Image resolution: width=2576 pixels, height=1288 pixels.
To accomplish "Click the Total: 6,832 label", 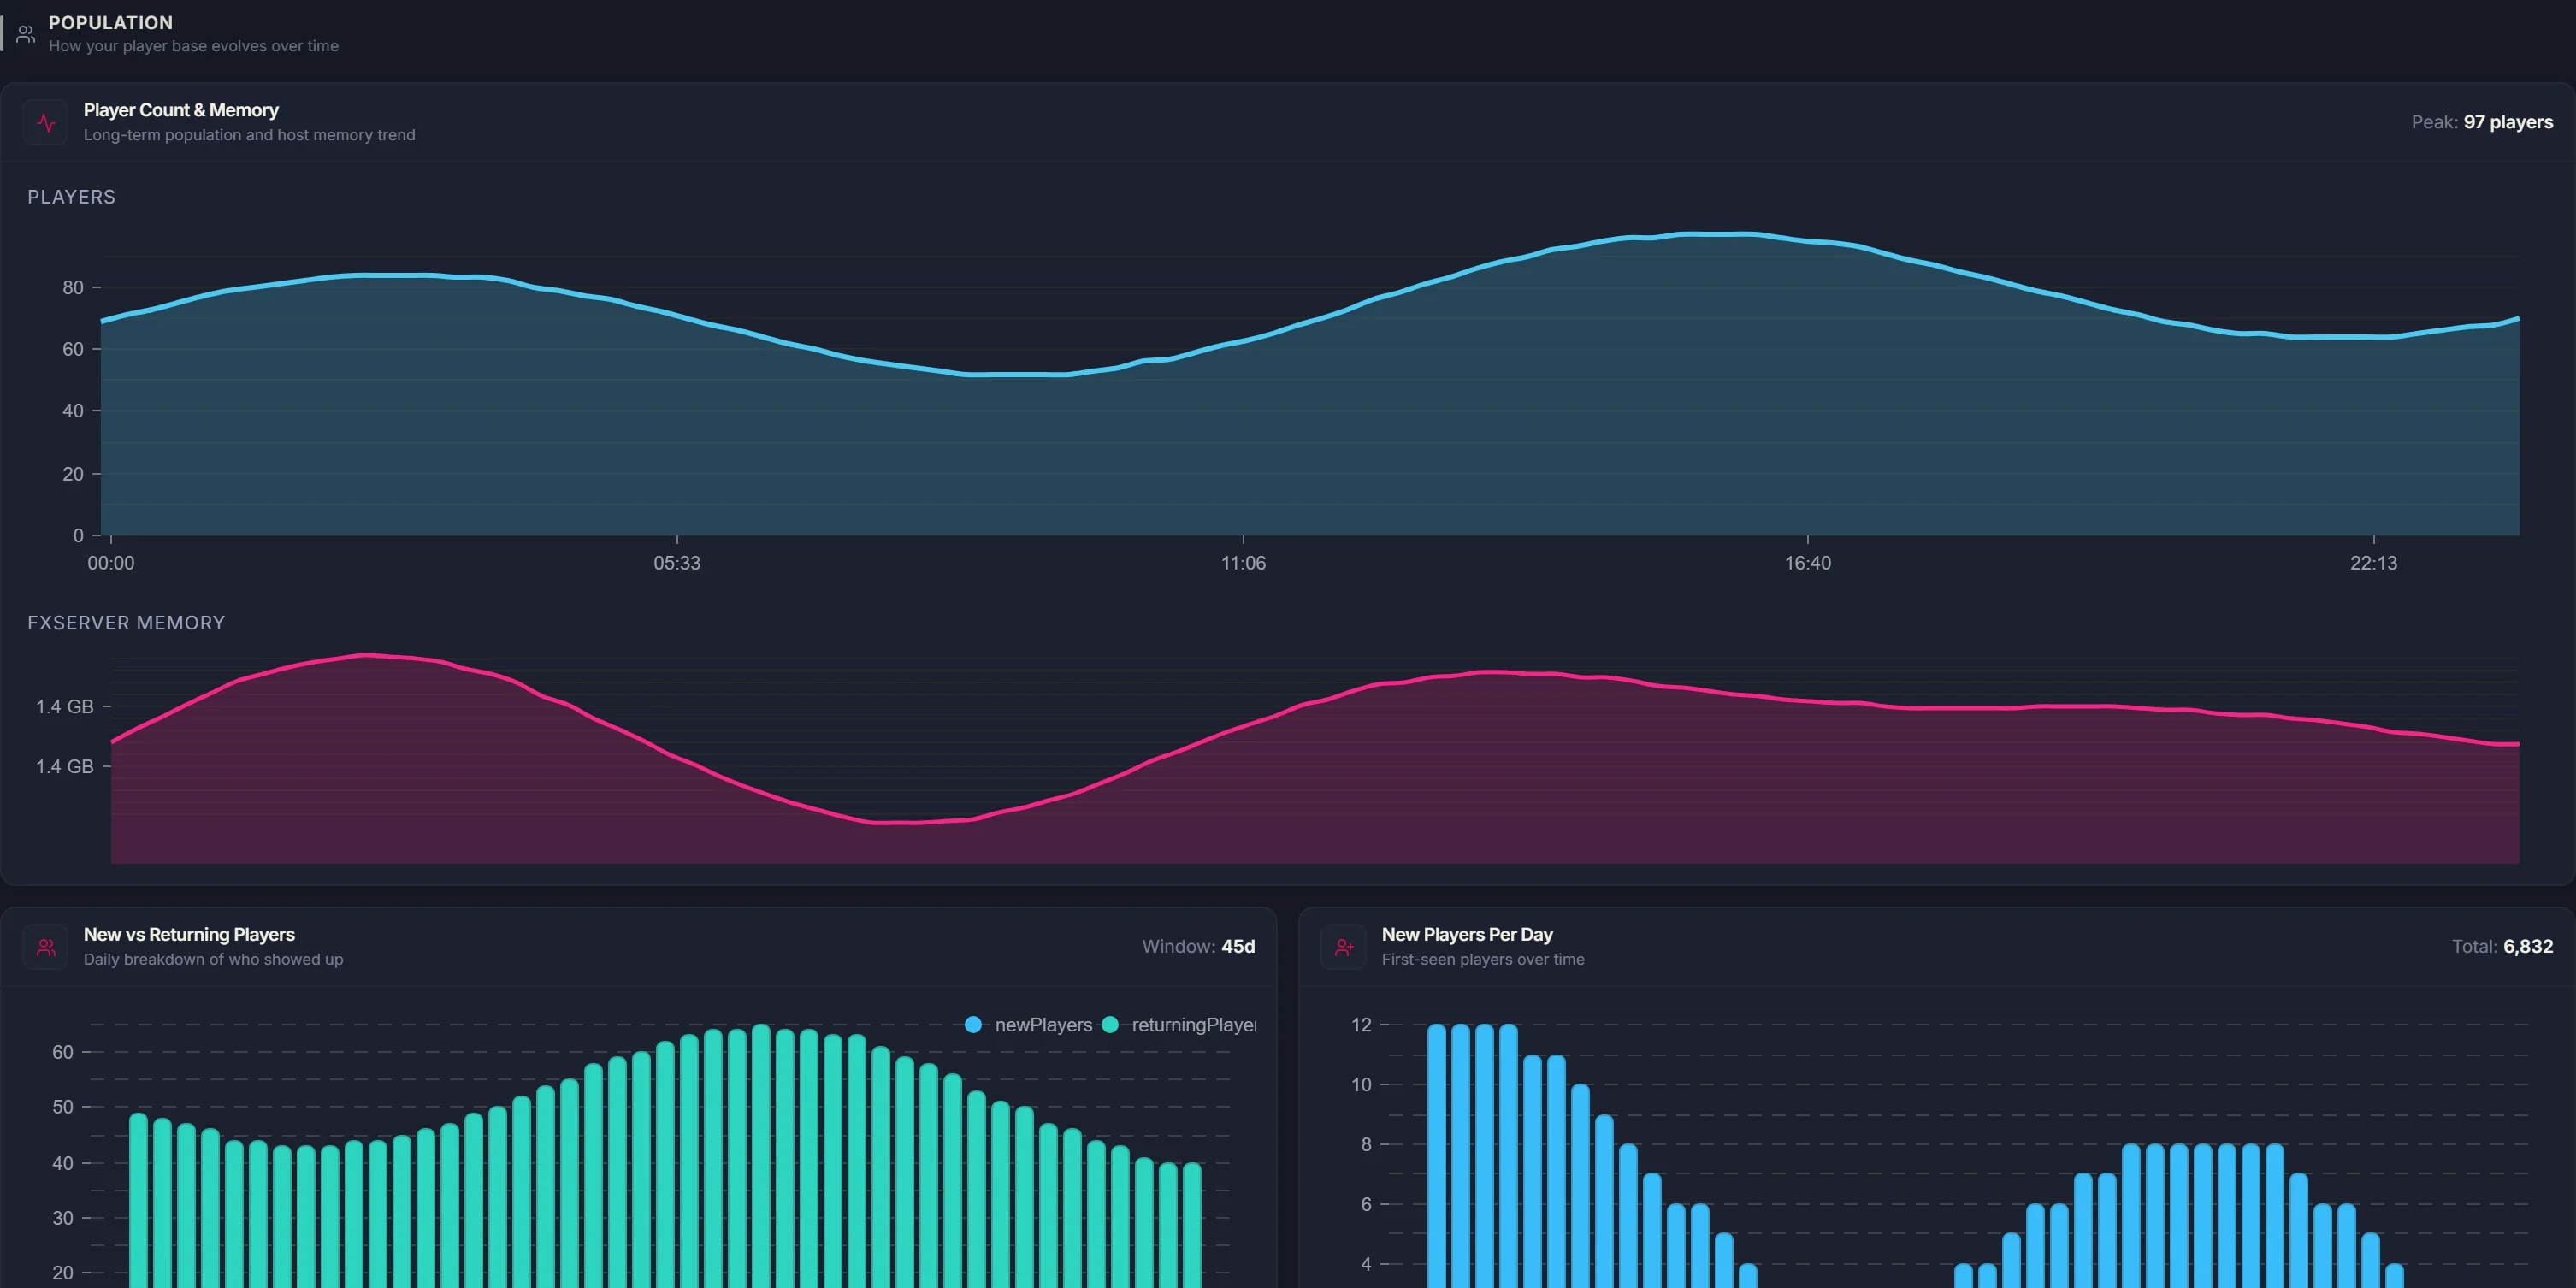I will 2502,946.
